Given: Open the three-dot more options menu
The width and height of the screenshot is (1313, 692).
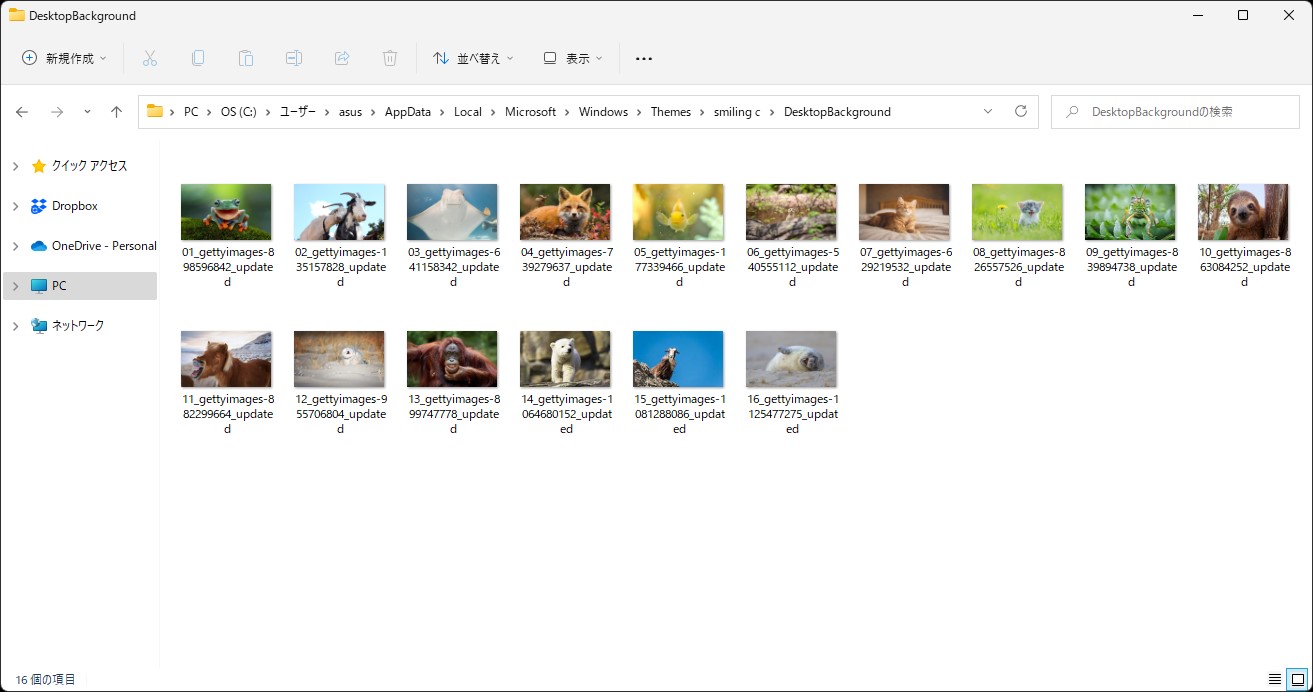Looking at the screenshot, I should point(644,58).
